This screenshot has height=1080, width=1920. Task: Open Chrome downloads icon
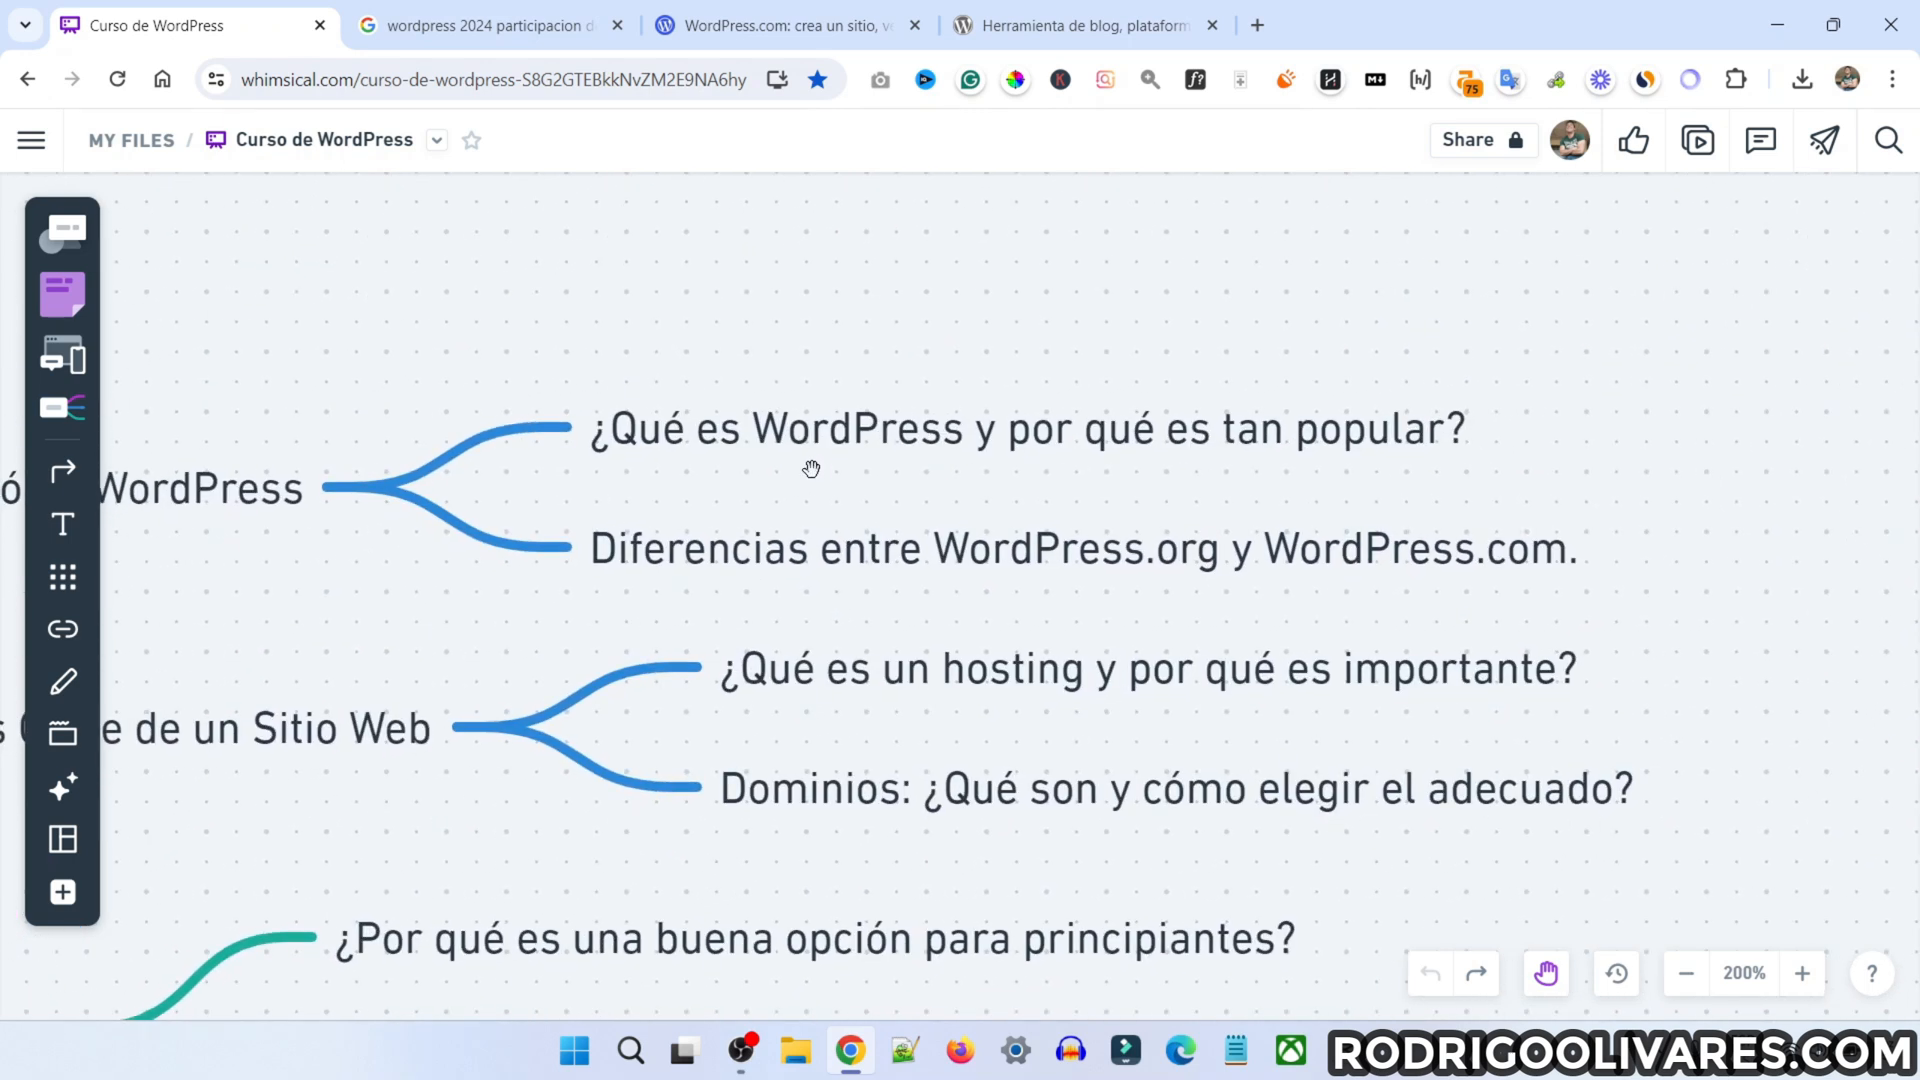click(1802, 79)
